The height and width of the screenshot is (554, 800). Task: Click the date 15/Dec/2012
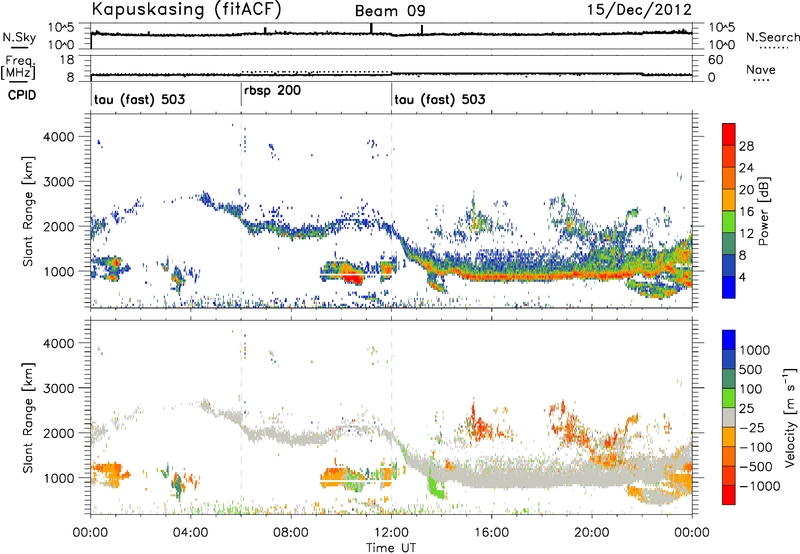tap(639, 10)
